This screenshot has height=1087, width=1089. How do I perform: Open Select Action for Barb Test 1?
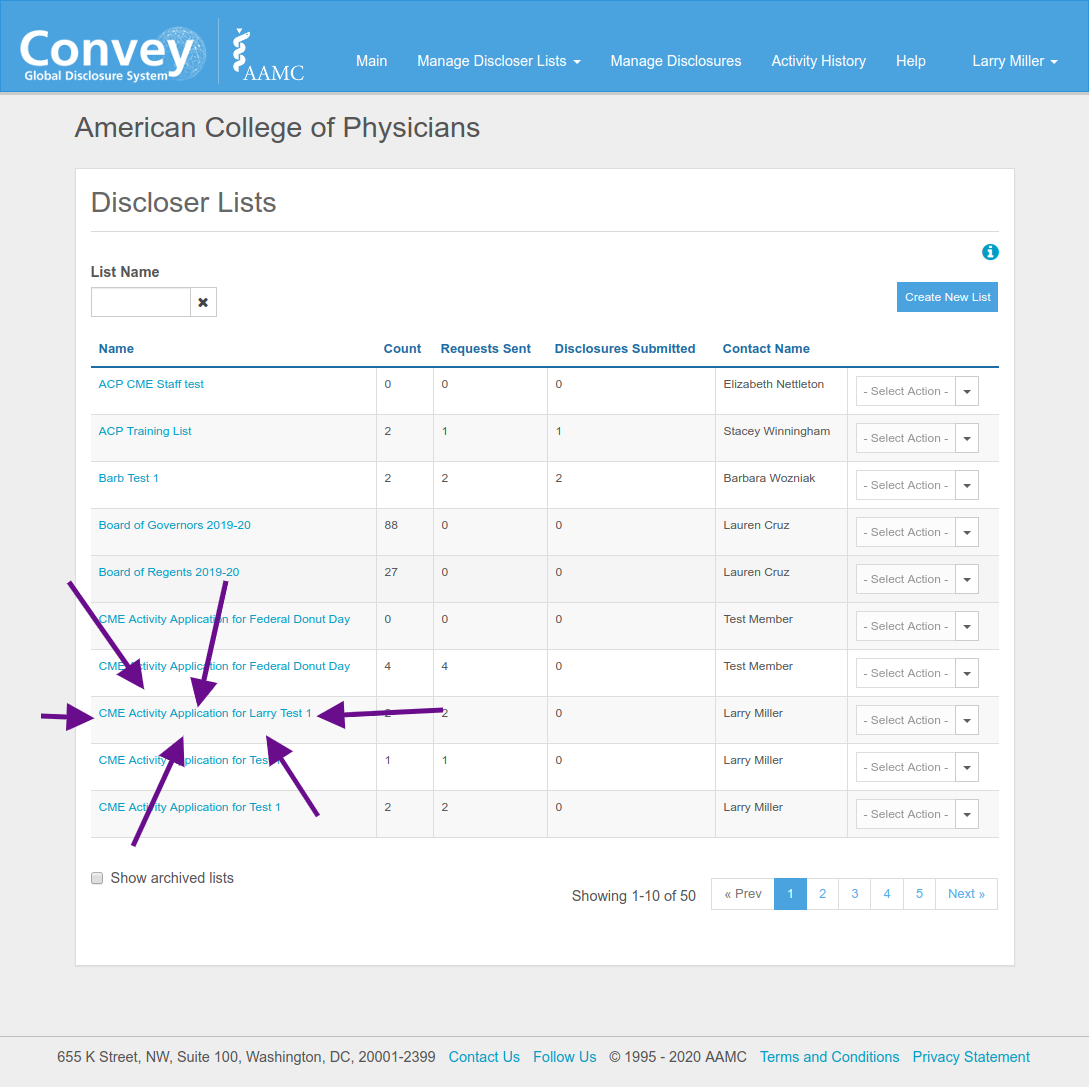coord(917,485)
